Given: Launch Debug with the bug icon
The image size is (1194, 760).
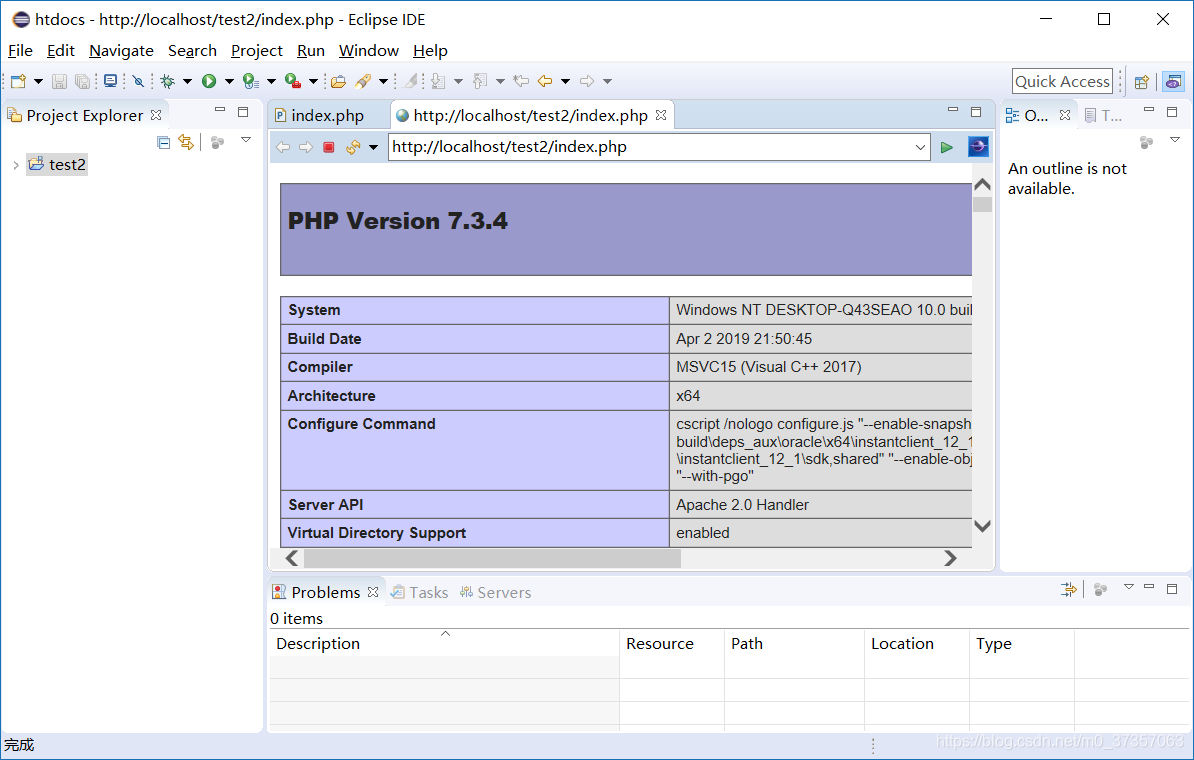Looking at the screenshot, I should coord(168,81).
